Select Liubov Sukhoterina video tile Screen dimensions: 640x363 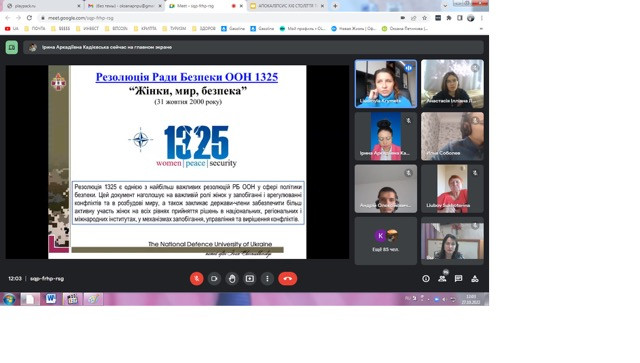[452, 189]
